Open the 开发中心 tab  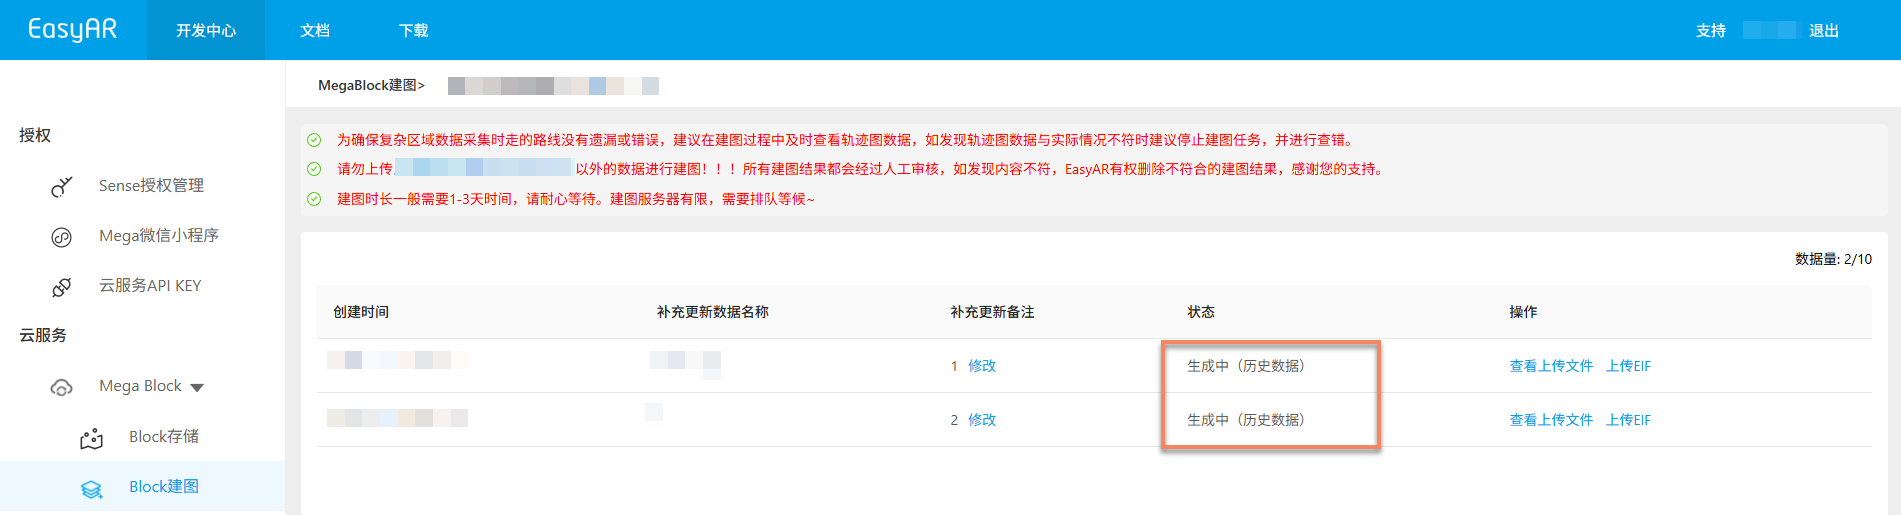coord(206,31)
